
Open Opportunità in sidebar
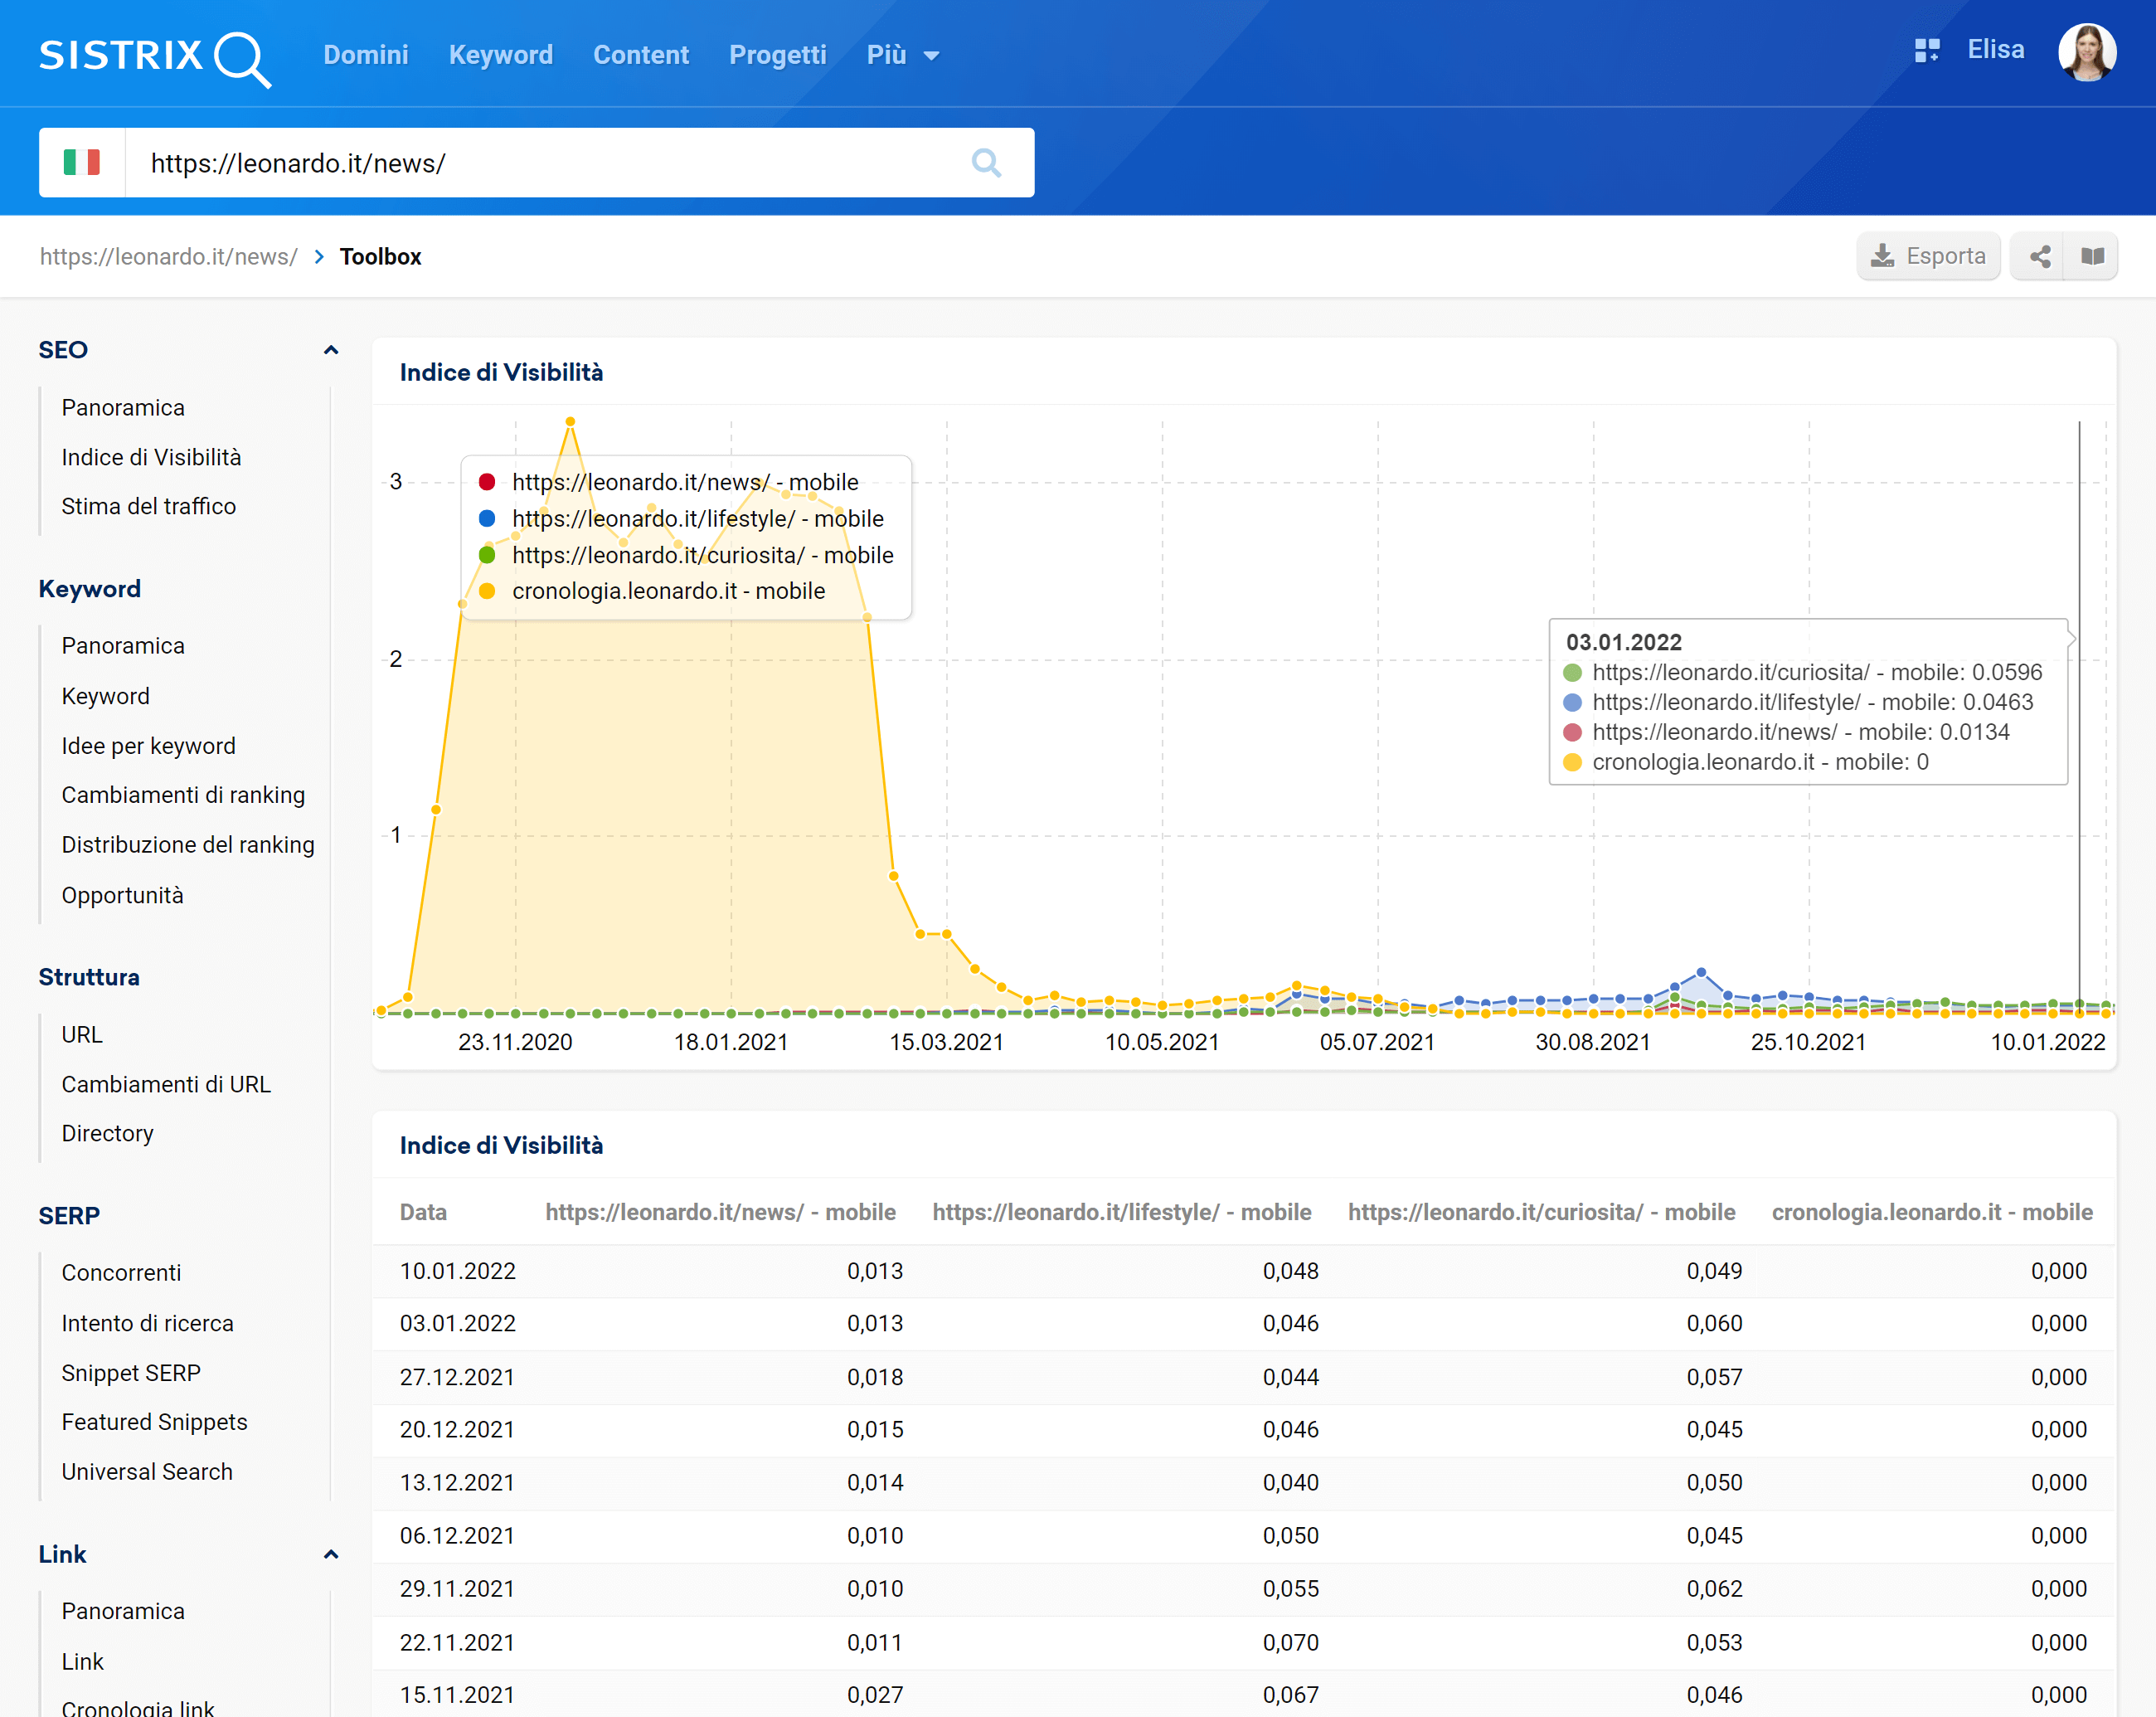122,895
